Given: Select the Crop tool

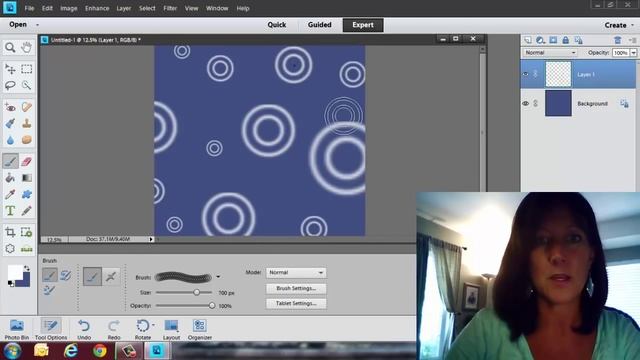Looking at the screenshot, I should tap(10, 232).
